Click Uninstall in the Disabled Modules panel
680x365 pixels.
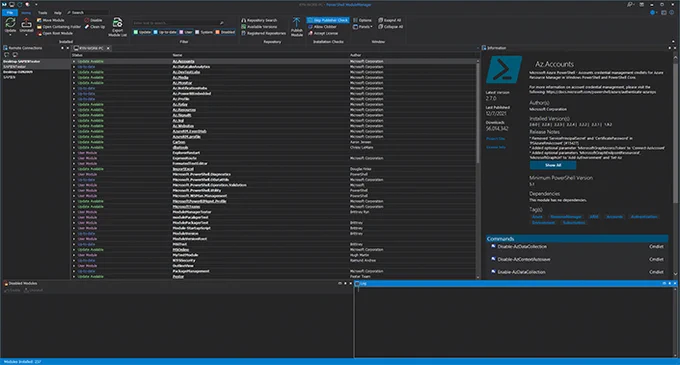tap(33, 290)
